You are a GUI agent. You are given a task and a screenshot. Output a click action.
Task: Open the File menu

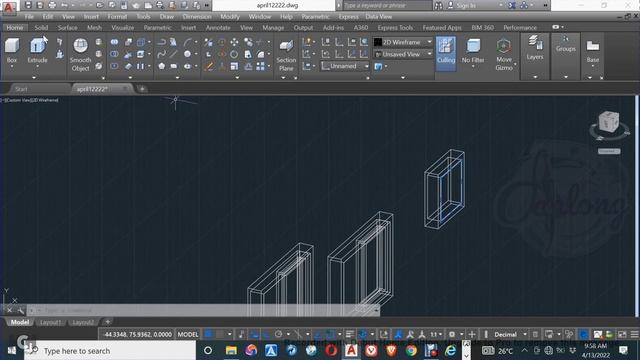(29, 17)
